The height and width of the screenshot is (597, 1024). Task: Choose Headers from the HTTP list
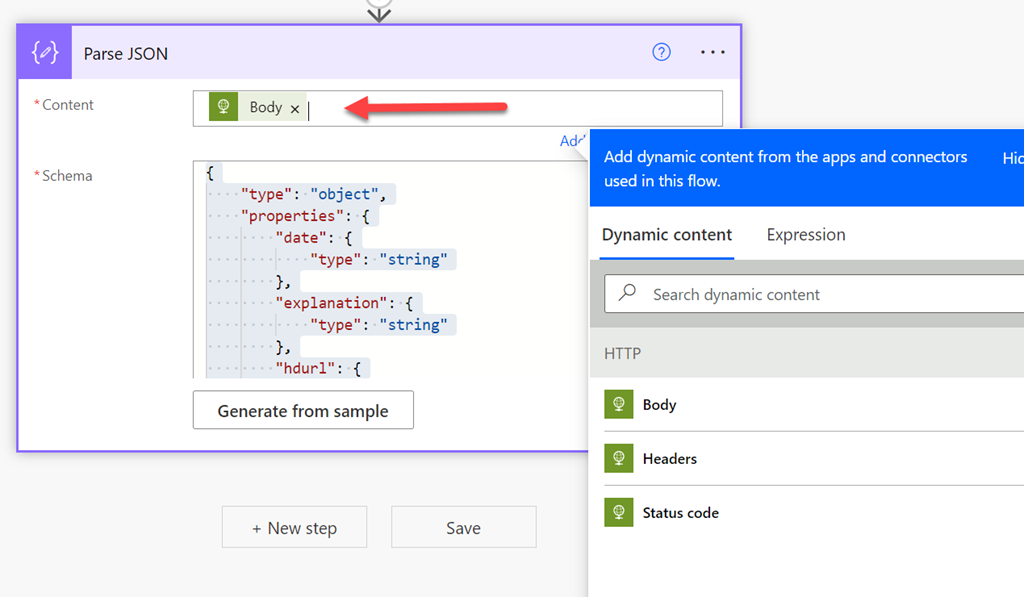(x=670, y=459)
